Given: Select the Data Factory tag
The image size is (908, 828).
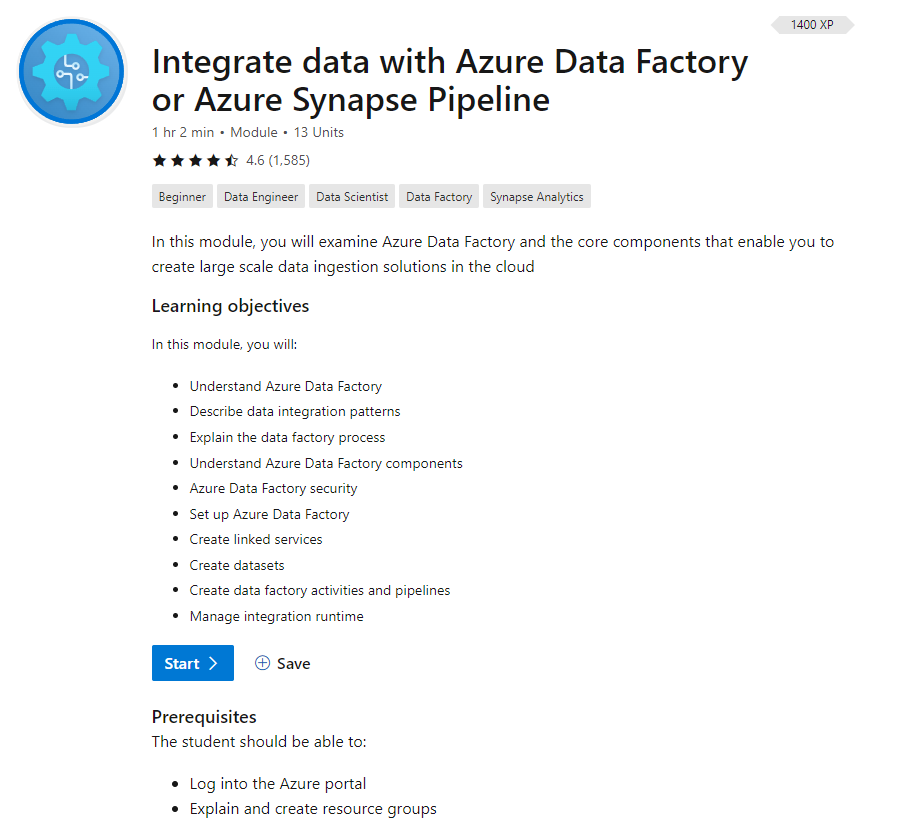Looking at the screenshot, I should [438, 196].
